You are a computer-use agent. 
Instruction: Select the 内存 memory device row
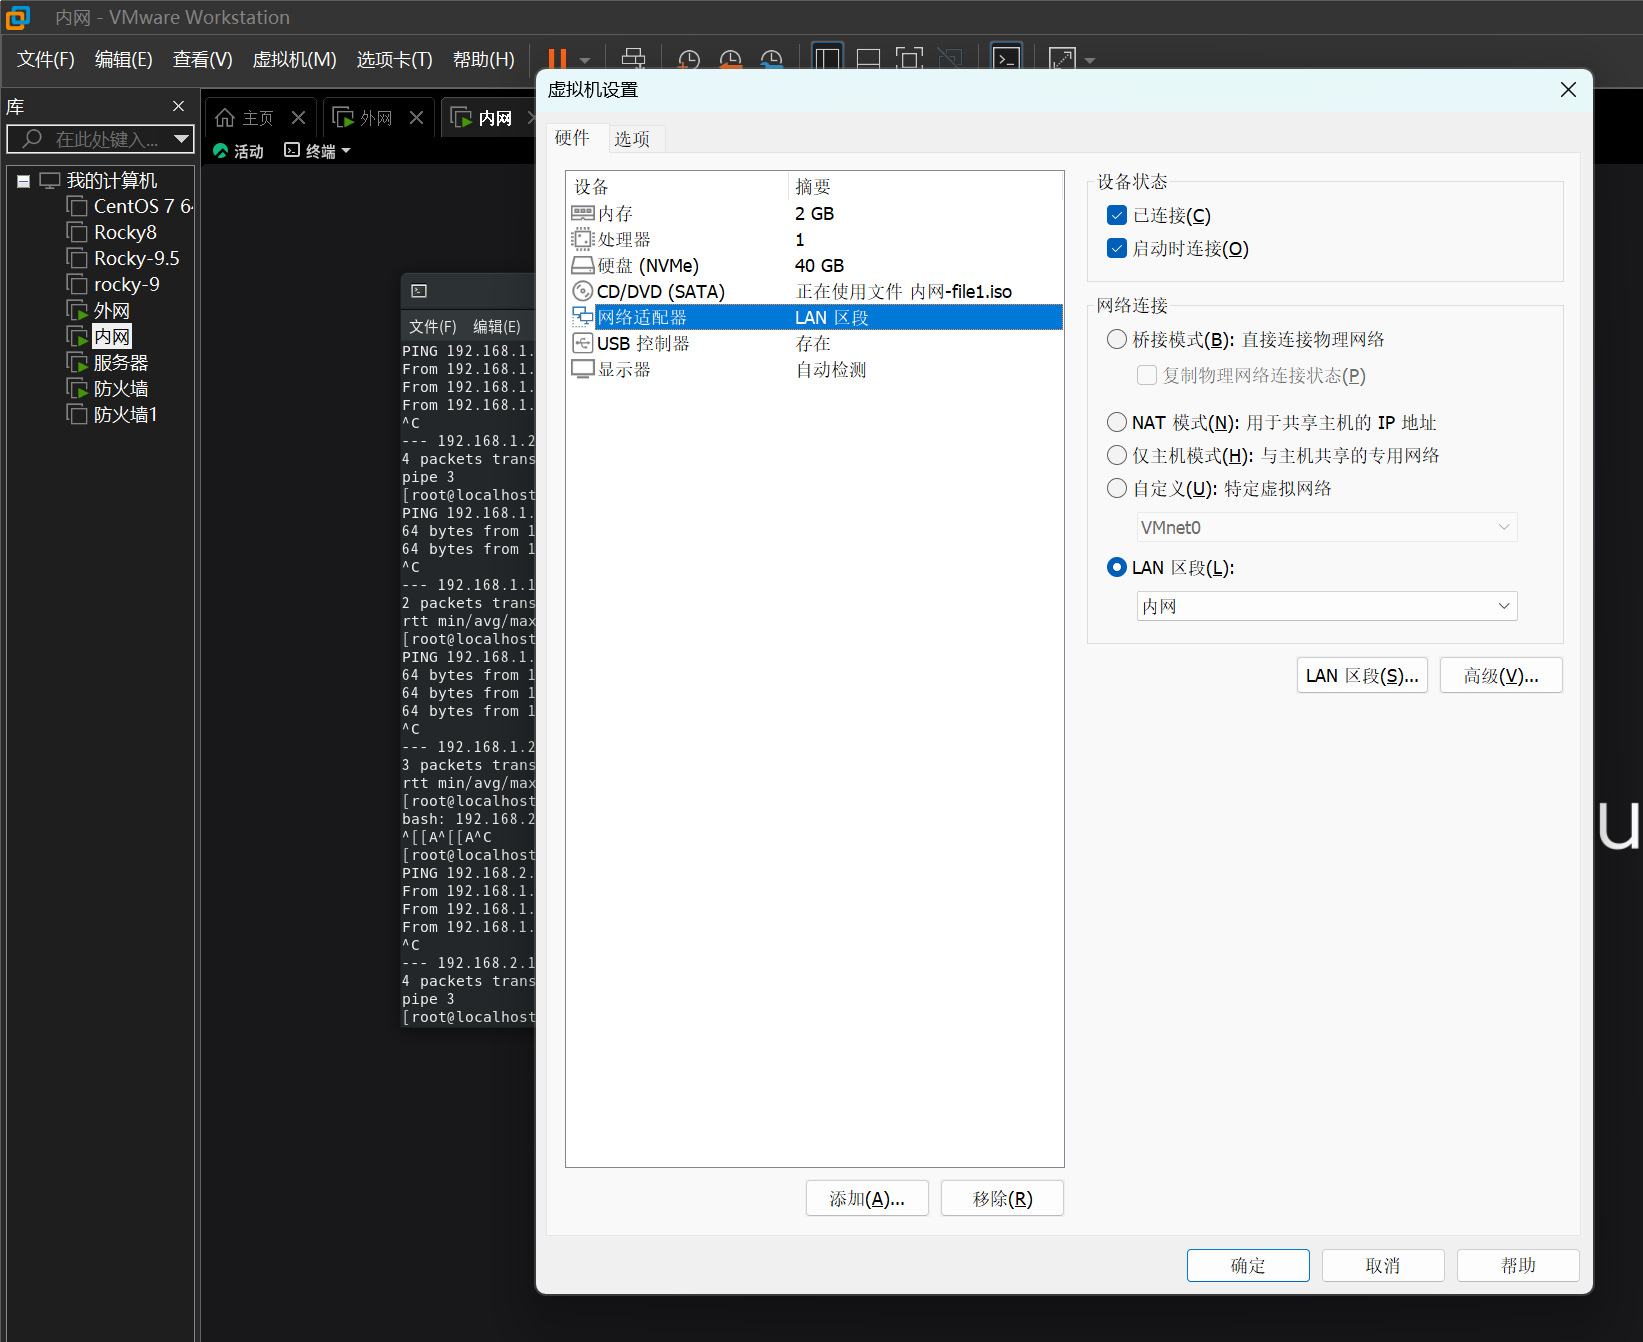point(814,213)
